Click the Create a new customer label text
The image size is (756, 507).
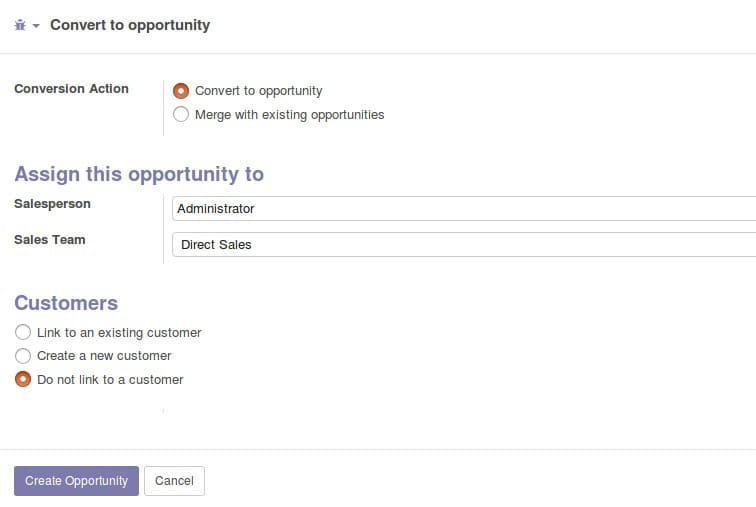coord(104,356)
